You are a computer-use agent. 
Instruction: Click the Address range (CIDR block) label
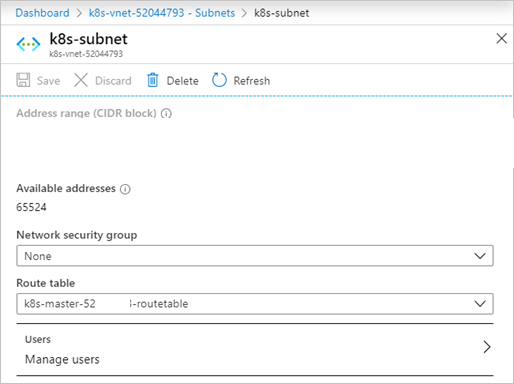tap(86, 113)
